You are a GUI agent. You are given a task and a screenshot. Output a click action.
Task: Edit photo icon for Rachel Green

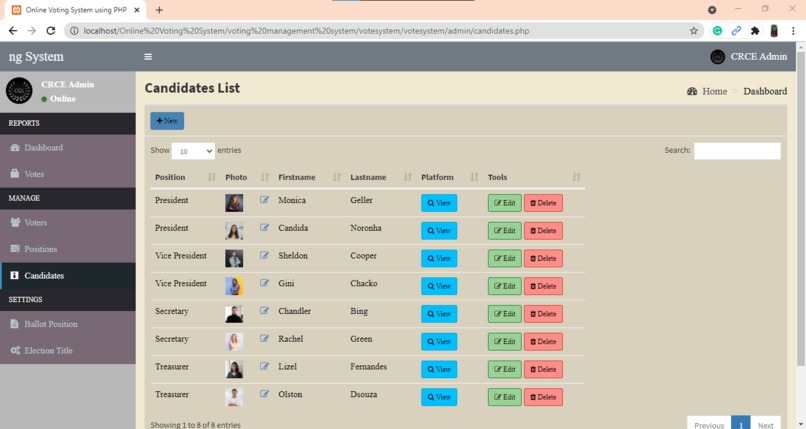(x=264, y=339)
